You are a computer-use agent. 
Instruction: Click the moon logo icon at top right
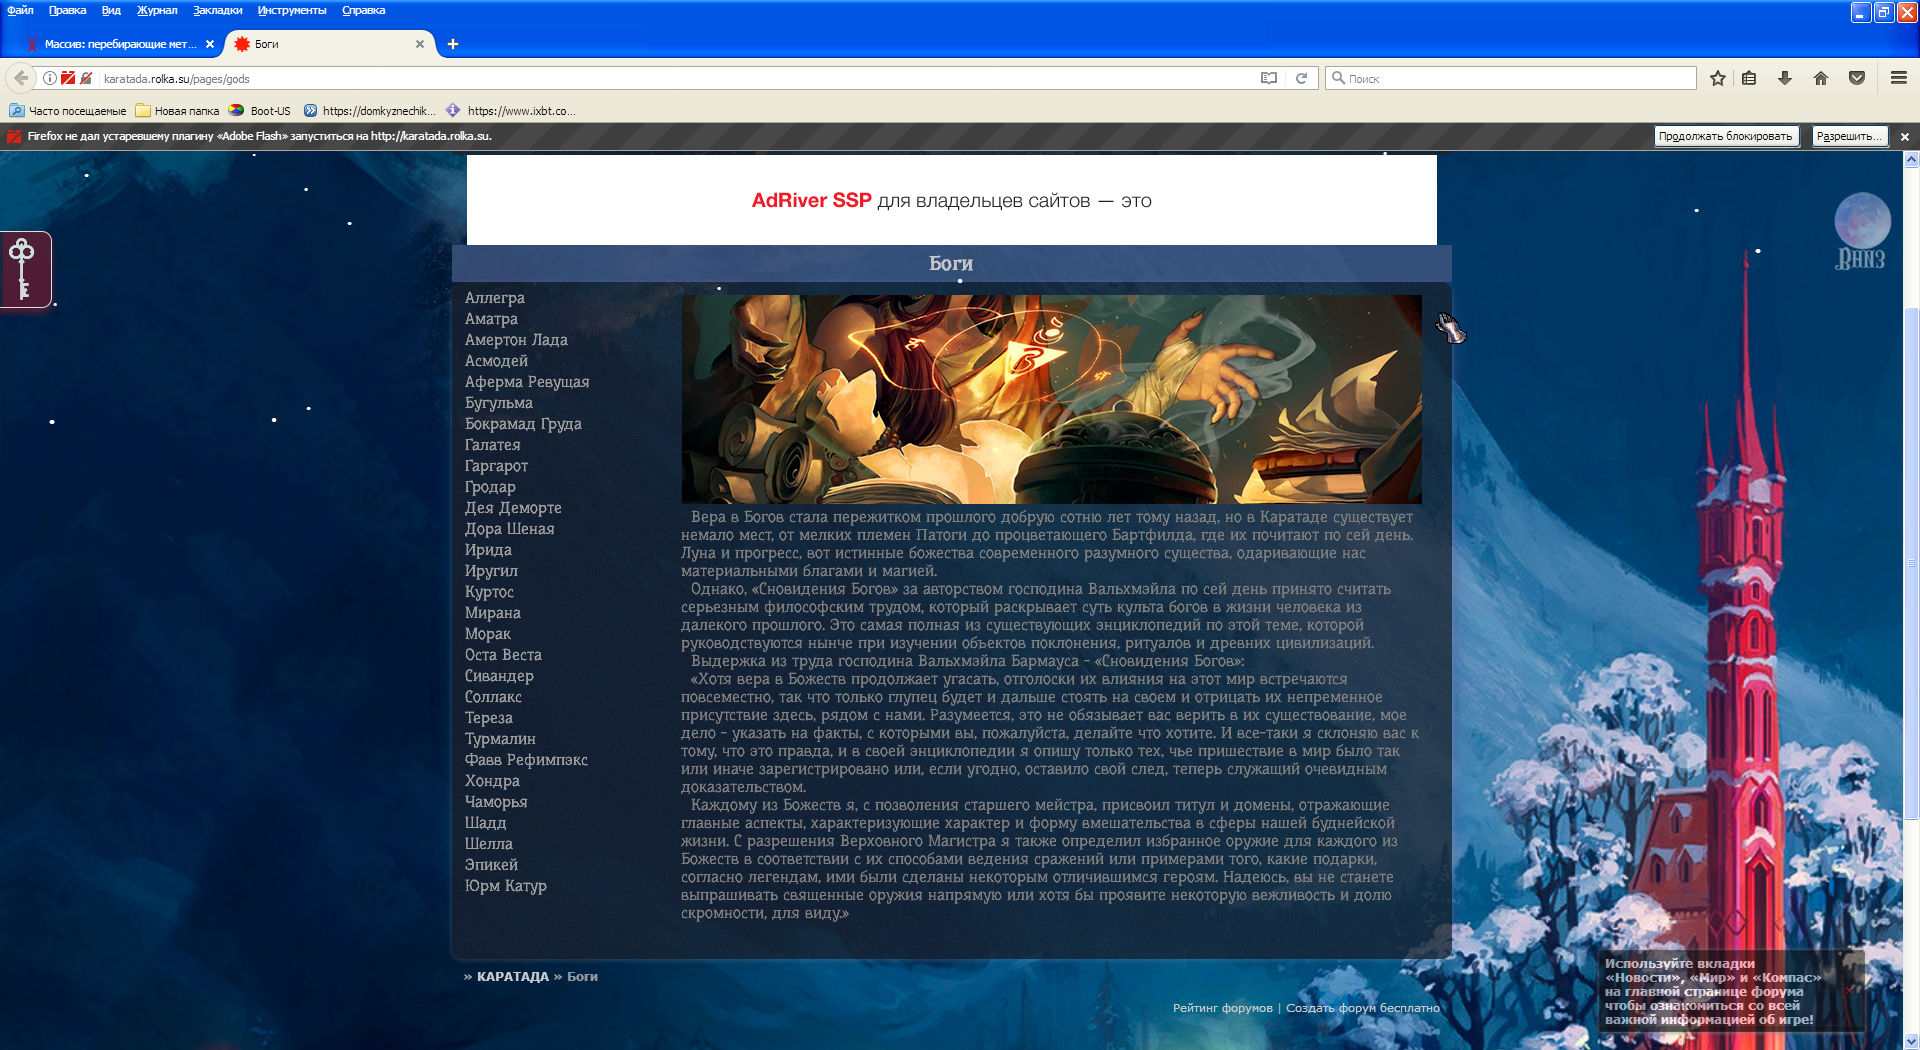1862,231
